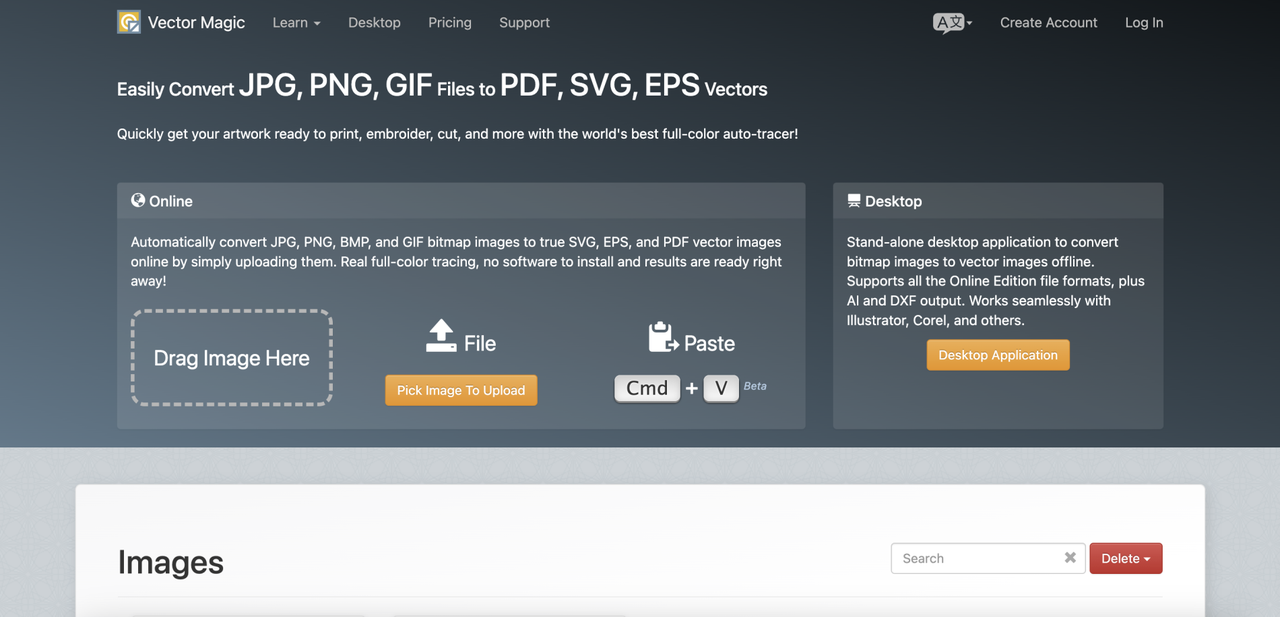Click the clipboard Paste icon

pos(663,337)
